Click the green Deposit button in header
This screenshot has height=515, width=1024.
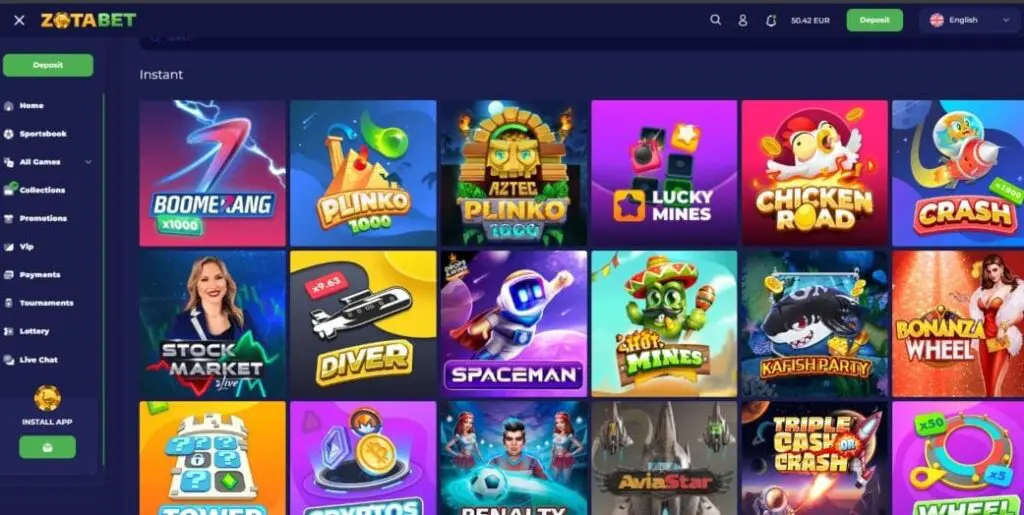[x=874, y=20]
